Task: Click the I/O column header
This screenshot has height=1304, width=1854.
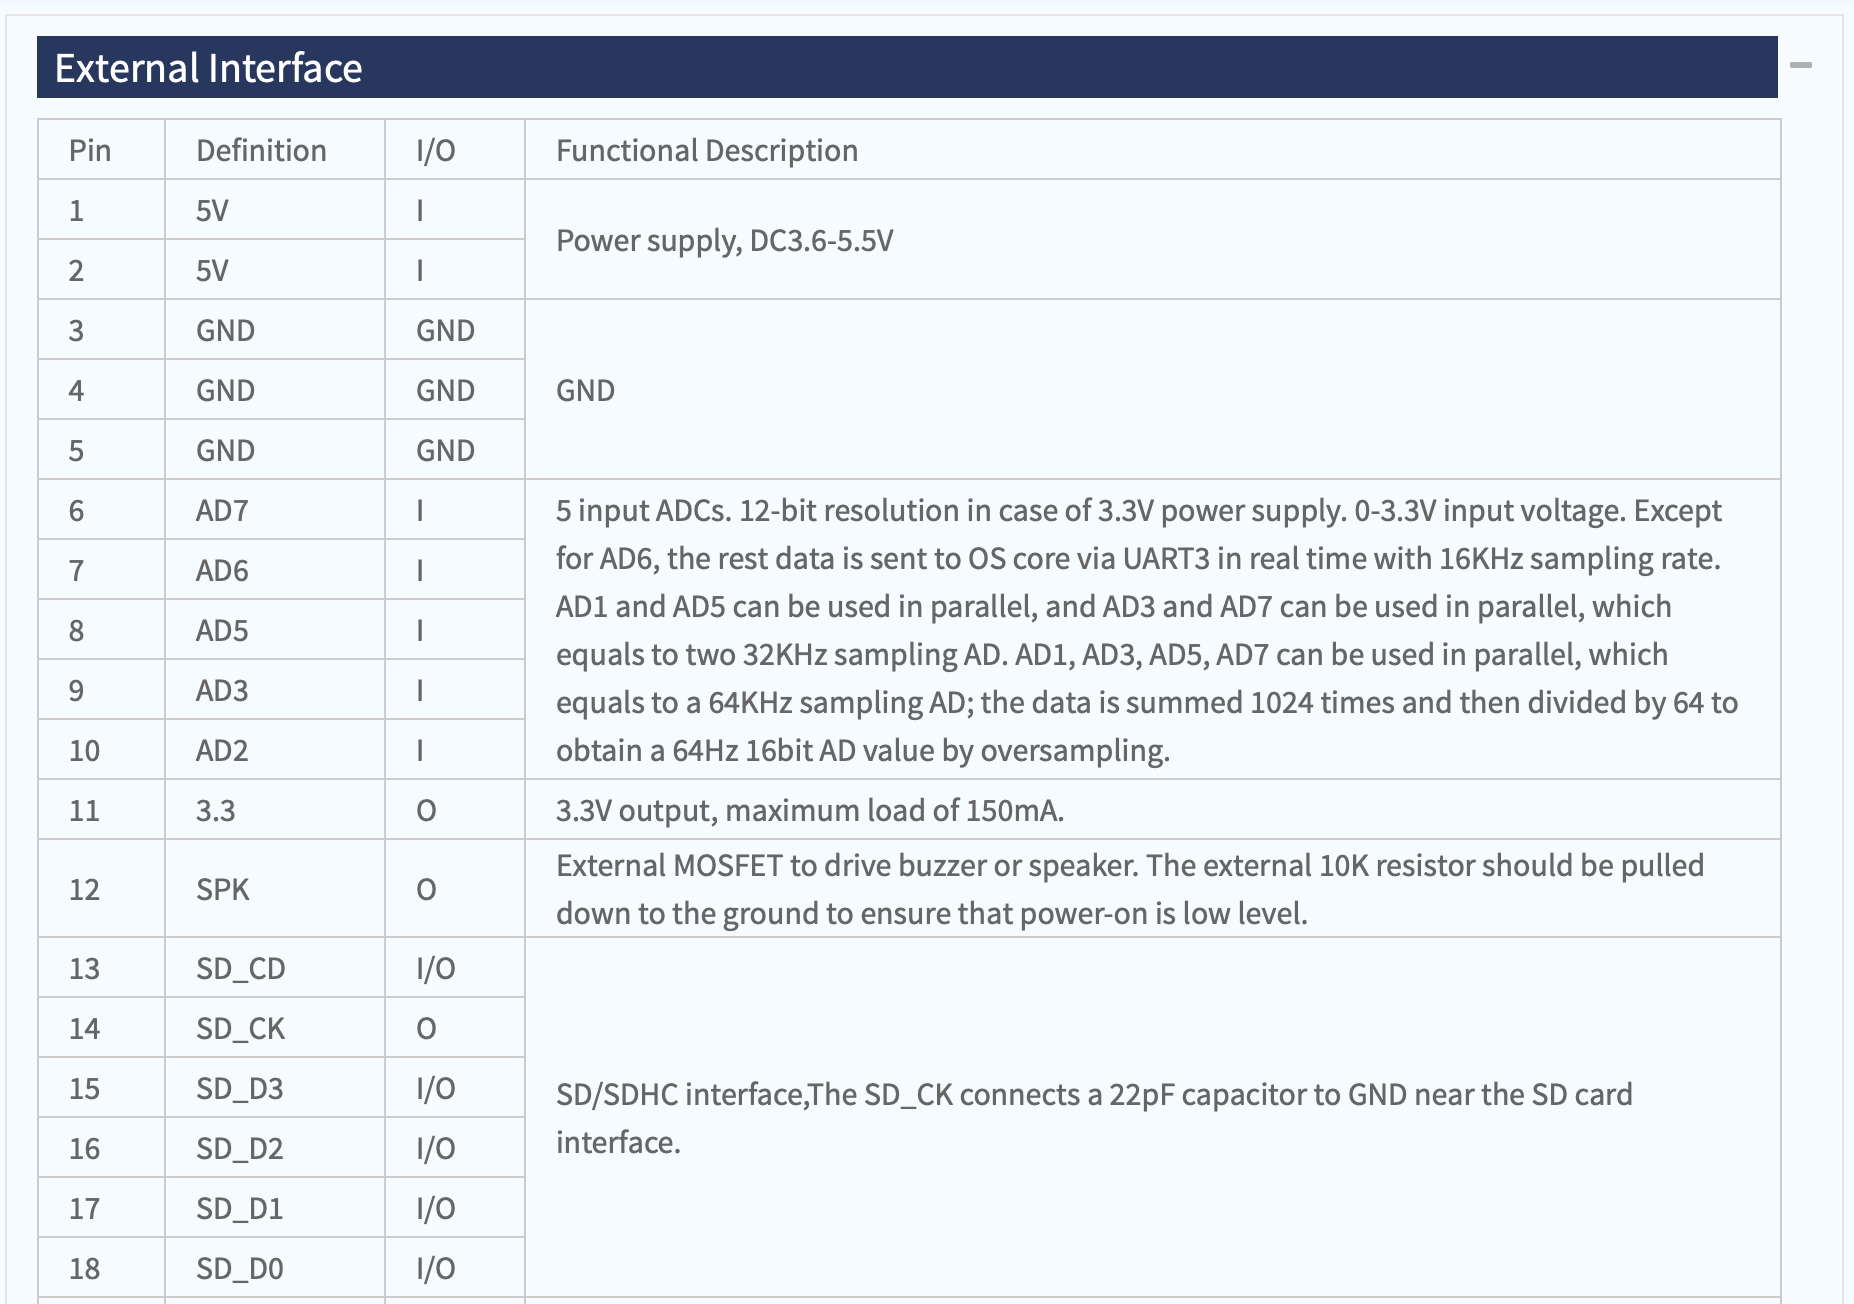Action: click(455, 150)
